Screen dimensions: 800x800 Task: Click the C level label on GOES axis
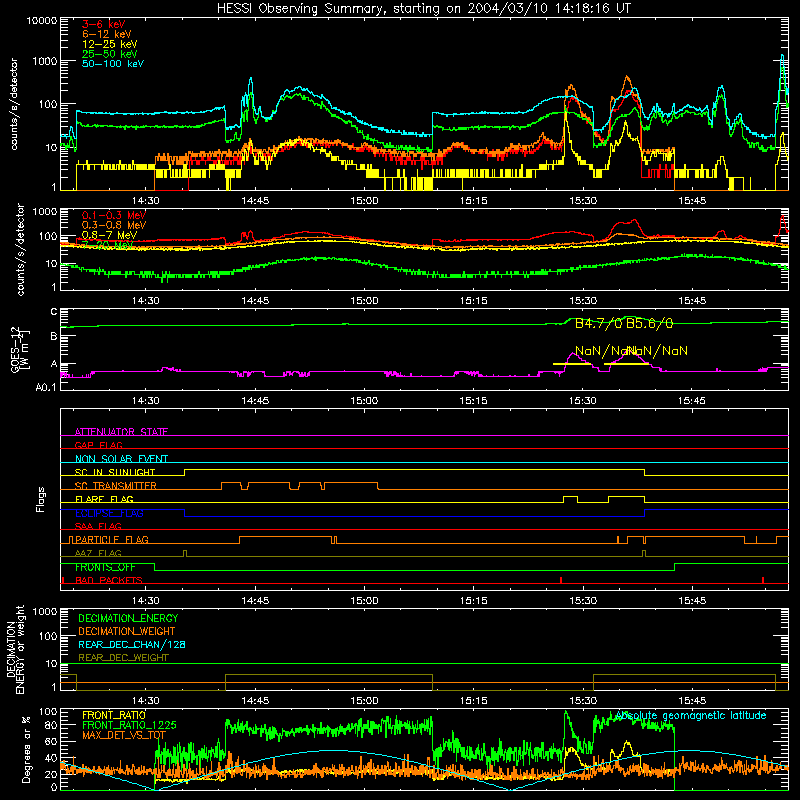coord(54,312)
